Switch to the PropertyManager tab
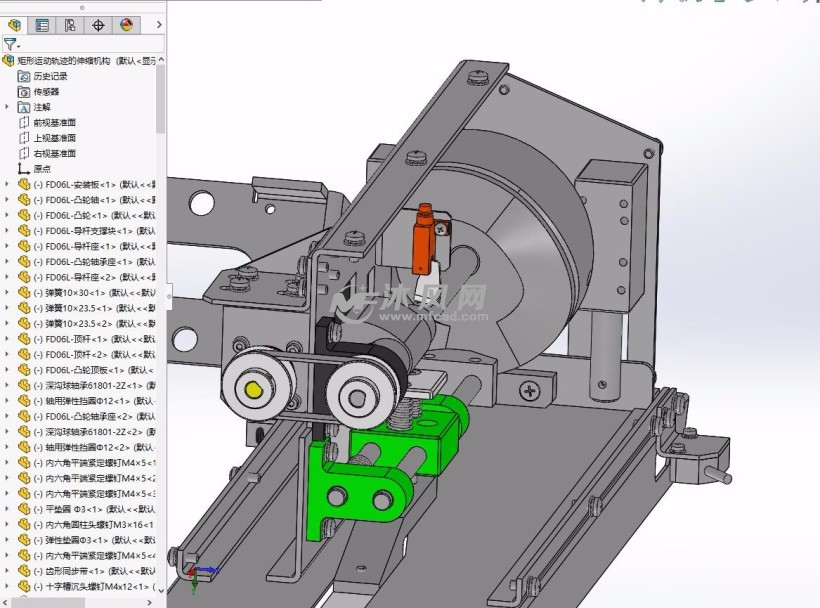The image size is (820, 608). [42, 25]
